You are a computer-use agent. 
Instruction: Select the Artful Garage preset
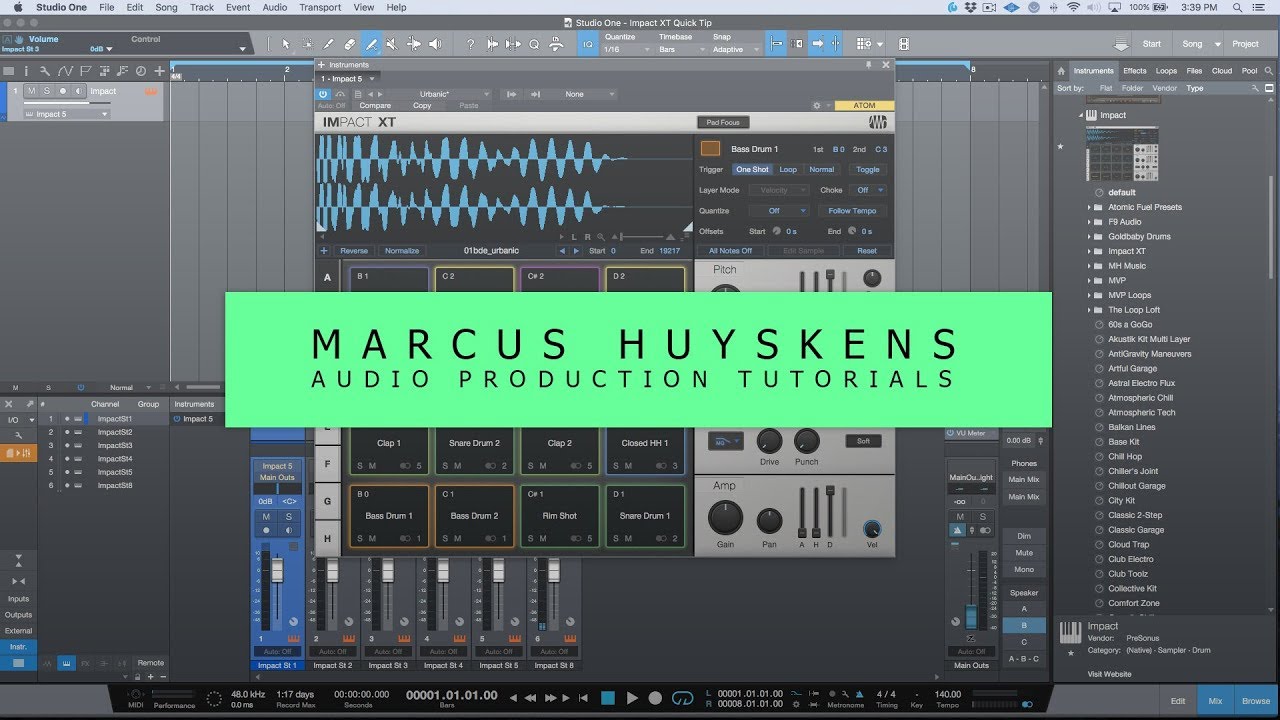(1132, 369)
